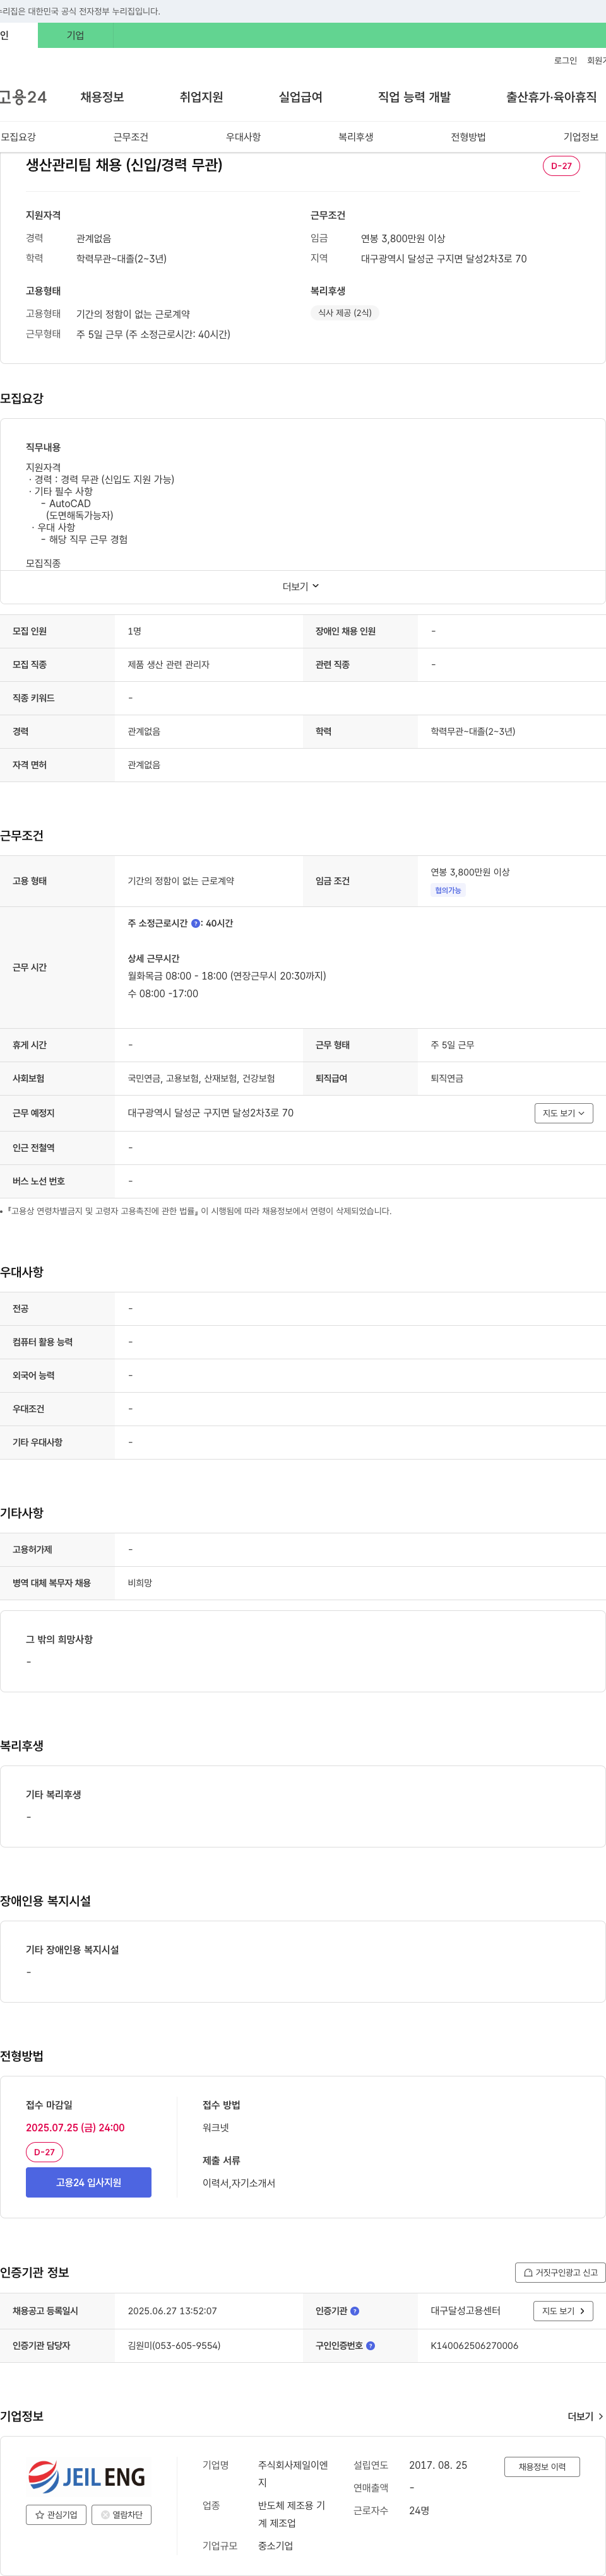Select 제품 생산 관련 관리자 cell
The width and height of the screenshot is (606, 2576).
(168, 665)
